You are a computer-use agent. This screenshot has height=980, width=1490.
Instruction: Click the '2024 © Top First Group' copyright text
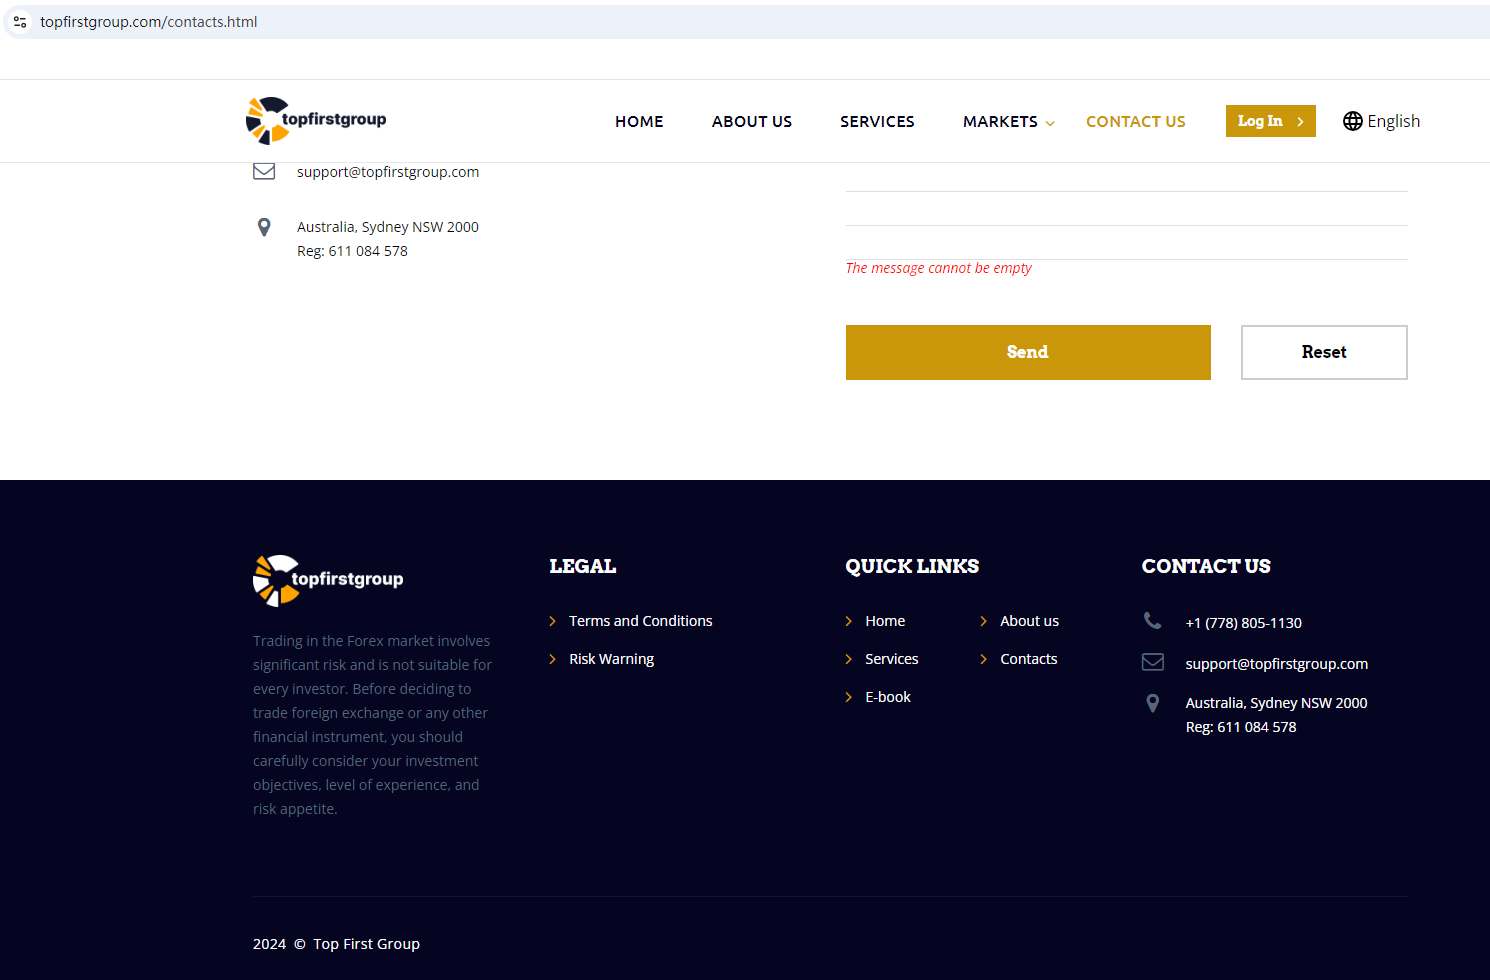point(336,944)
